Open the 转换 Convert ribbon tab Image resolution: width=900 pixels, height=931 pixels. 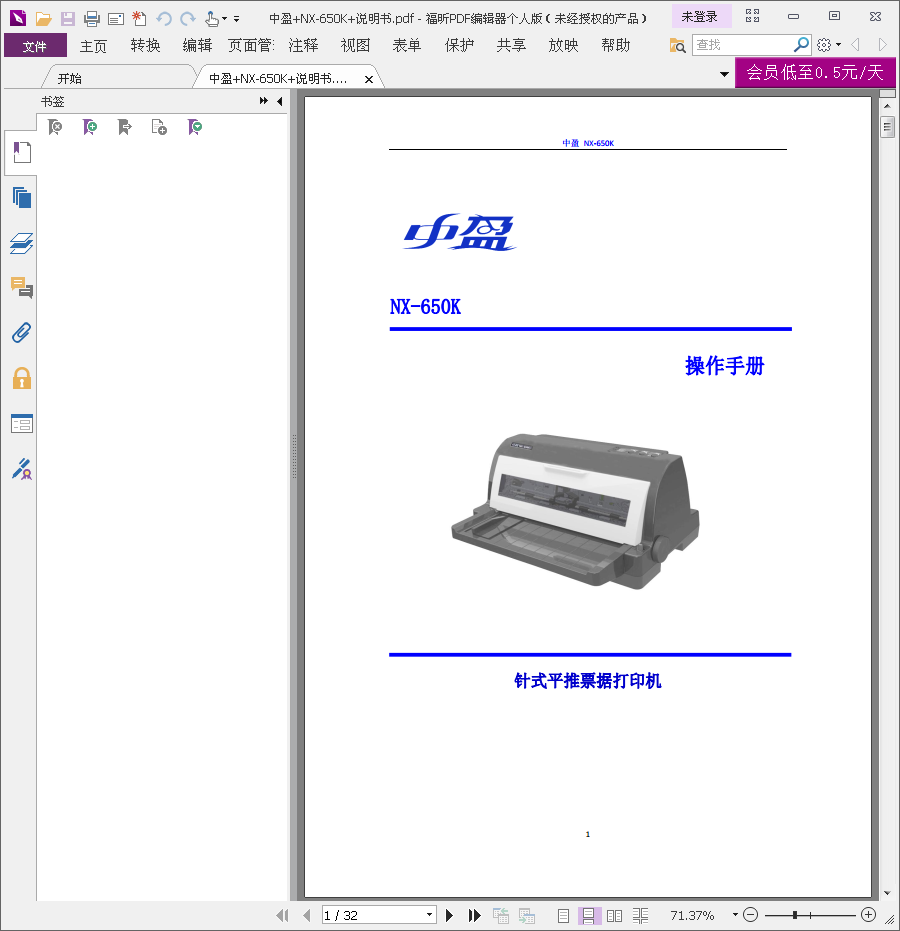coord(145,46)
